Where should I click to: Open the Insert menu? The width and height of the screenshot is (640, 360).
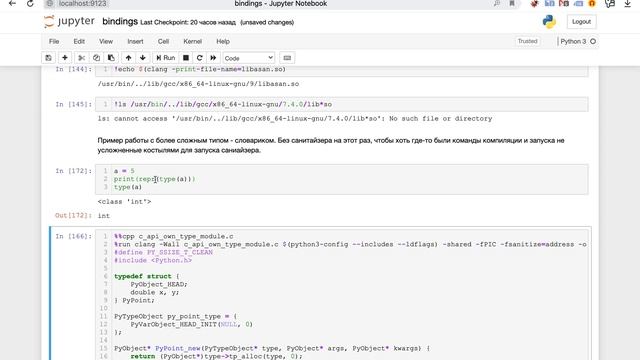tap(135, 41)
